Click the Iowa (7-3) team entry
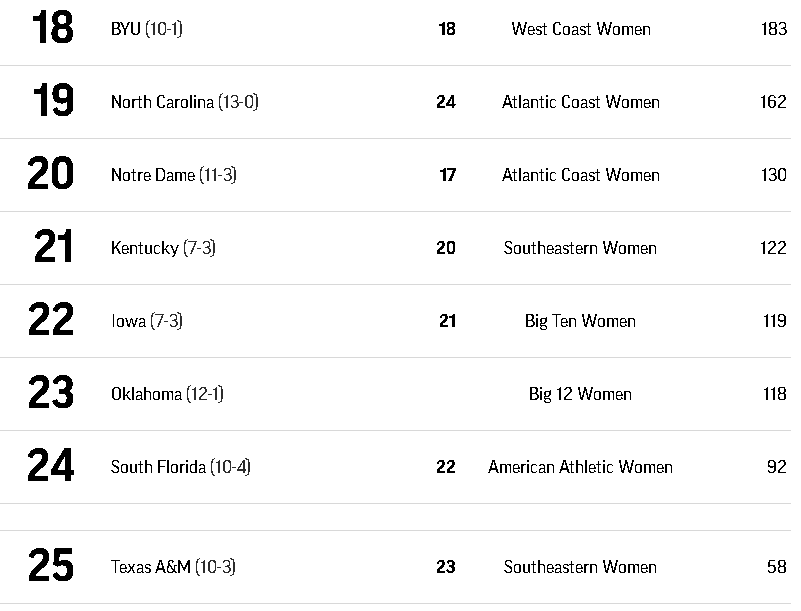 (146, 321)
